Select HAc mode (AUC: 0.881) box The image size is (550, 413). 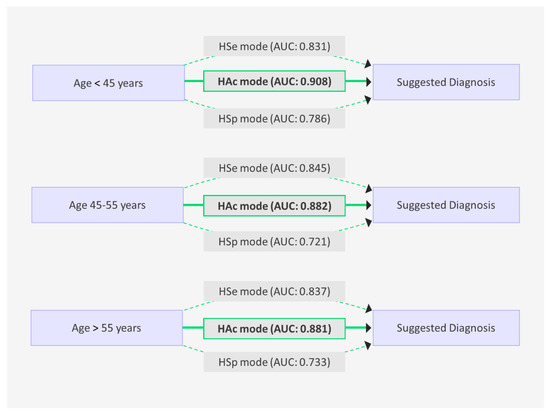(274, 328)
